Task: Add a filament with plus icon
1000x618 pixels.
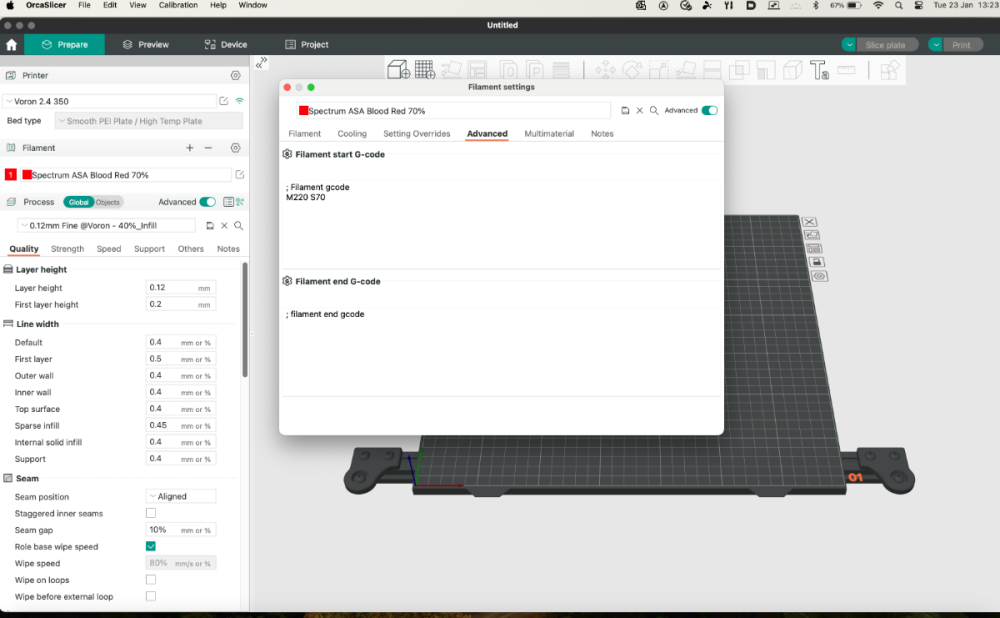Action: click(189, 148)
